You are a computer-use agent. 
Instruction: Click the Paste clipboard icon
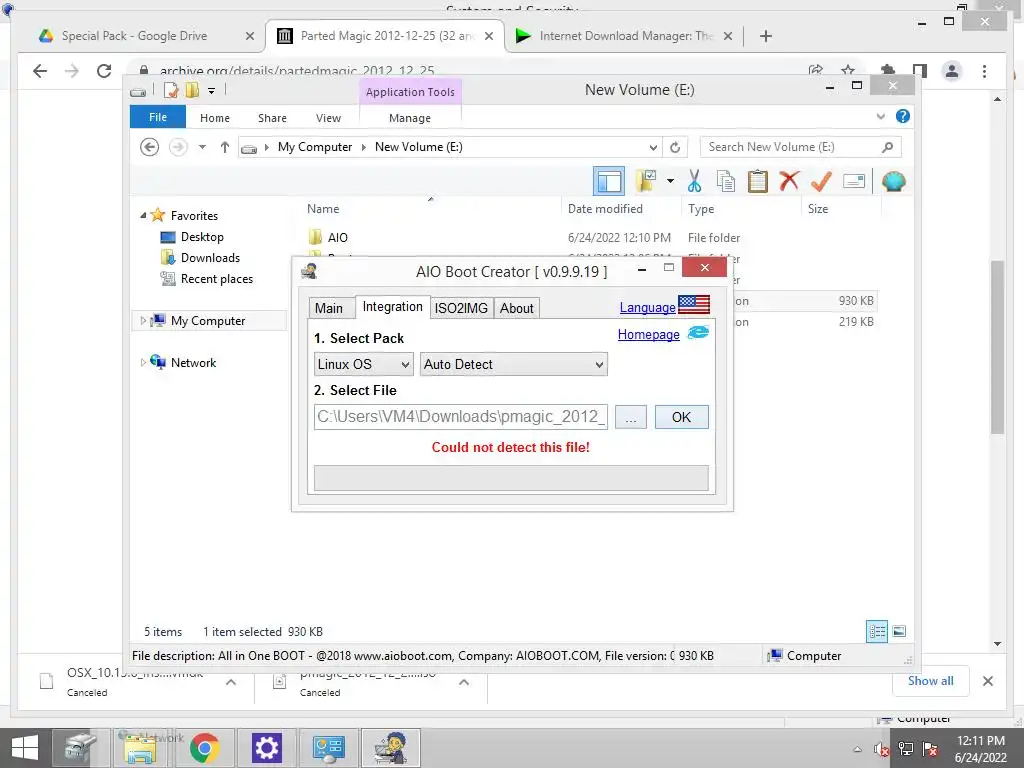point(758,181)
